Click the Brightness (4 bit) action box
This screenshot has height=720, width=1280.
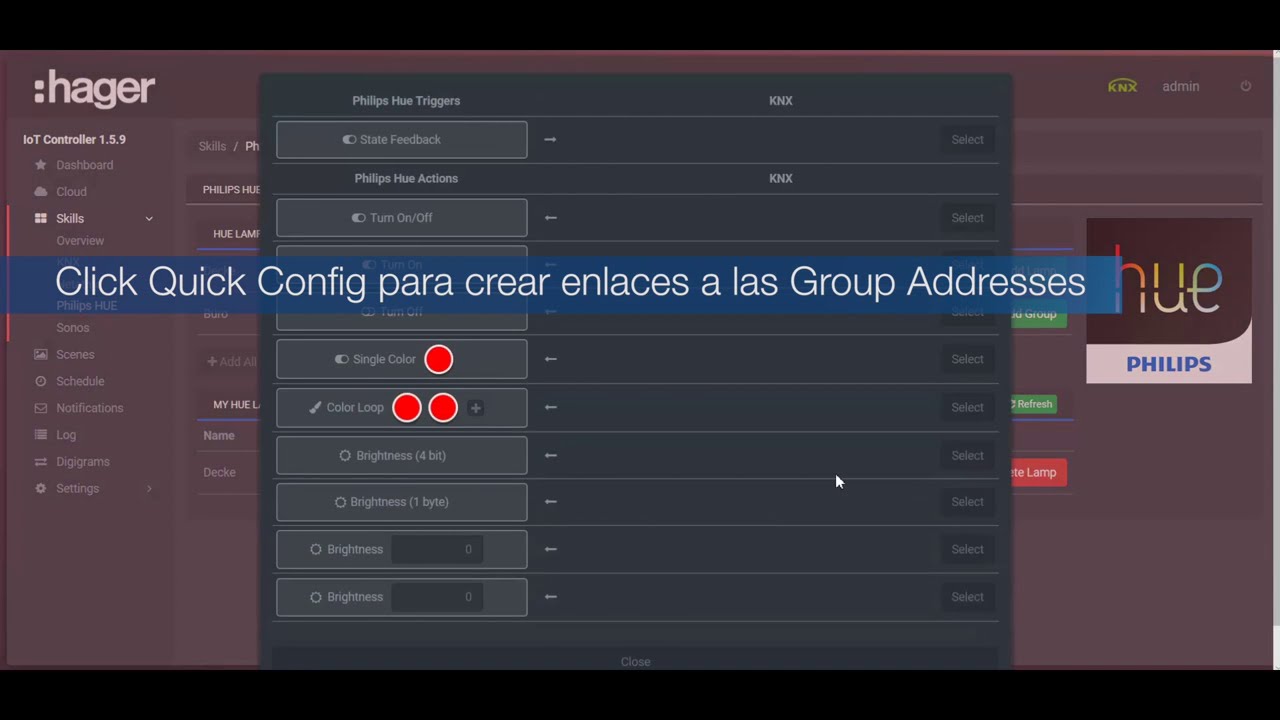401,455
